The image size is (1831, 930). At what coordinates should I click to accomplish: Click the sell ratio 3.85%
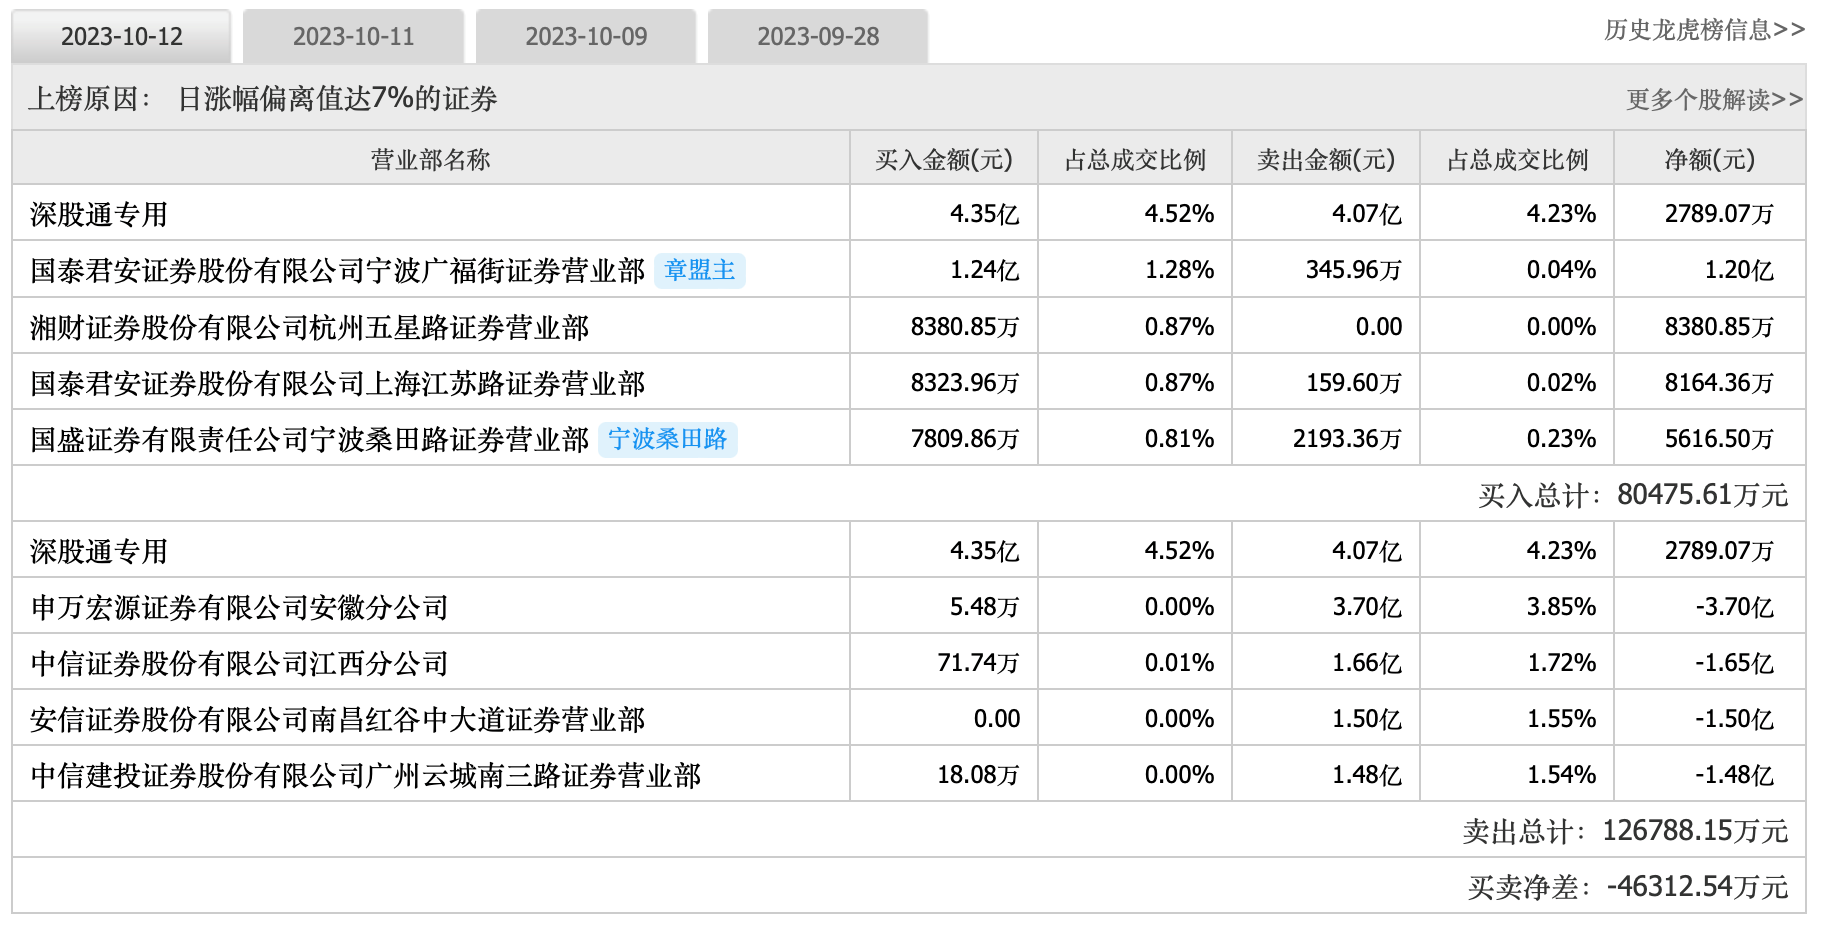click(x=1562, y=607)
